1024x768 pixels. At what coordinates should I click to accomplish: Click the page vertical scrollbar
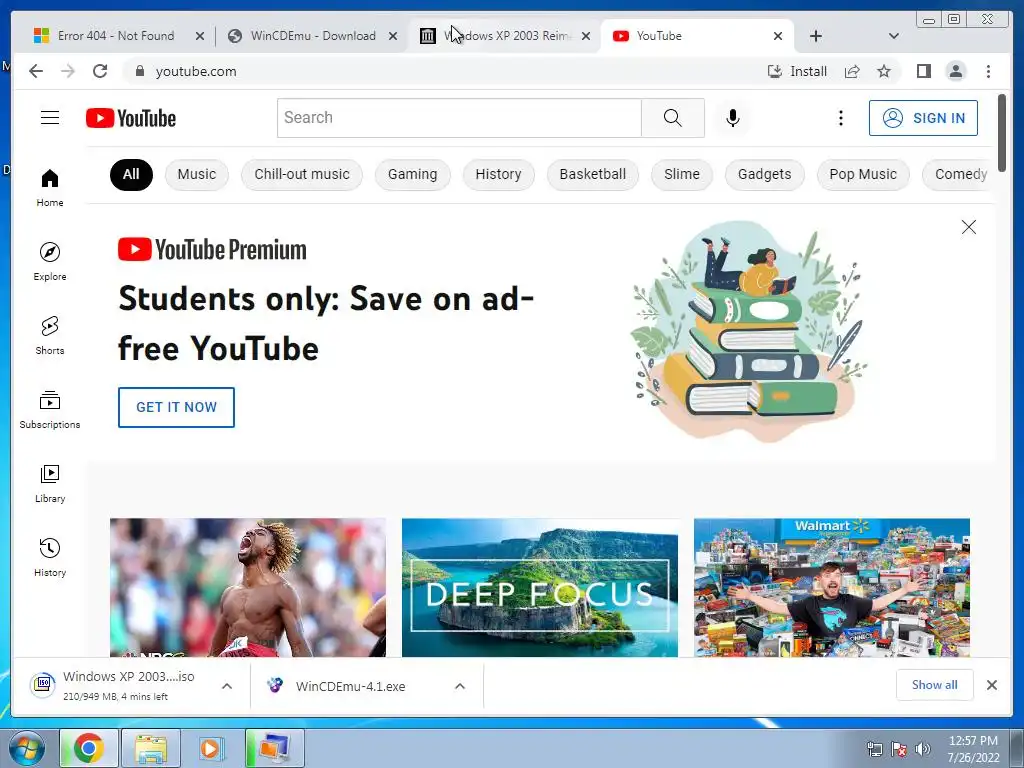[1002, 133]
